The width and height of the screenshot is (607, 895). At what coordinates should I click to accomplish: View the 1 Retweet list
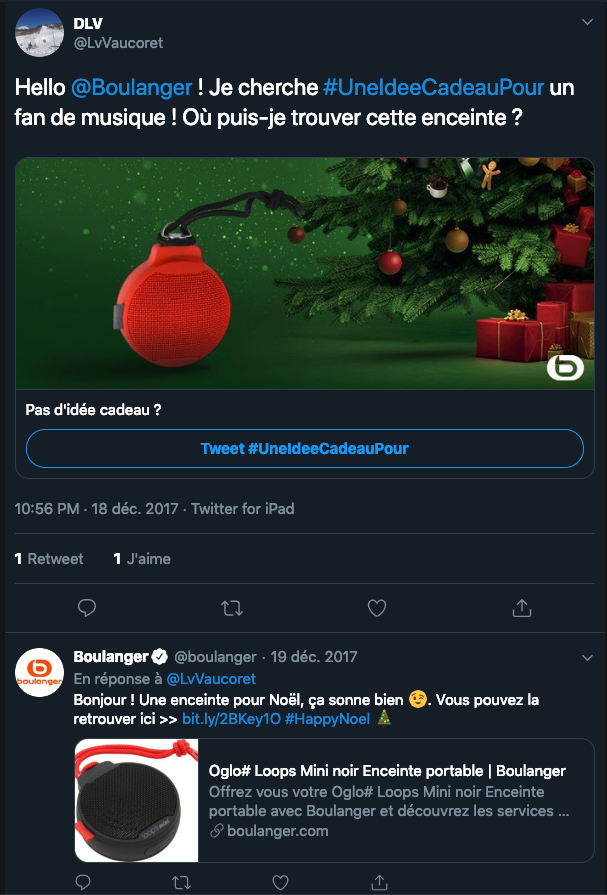[x=49, y=558]
